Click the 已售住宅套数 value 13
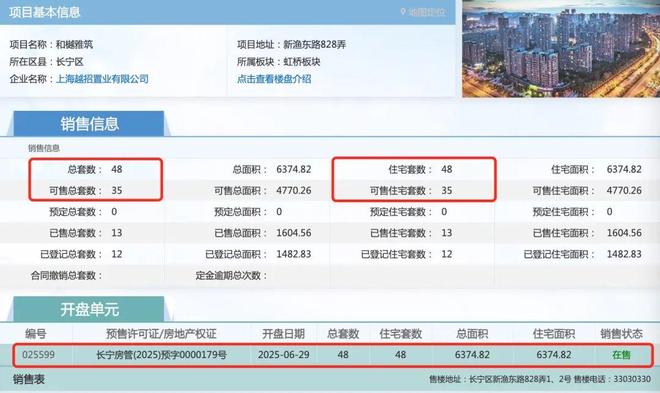Viewport: 660px width, 393px height. click(x=447, y=233)
